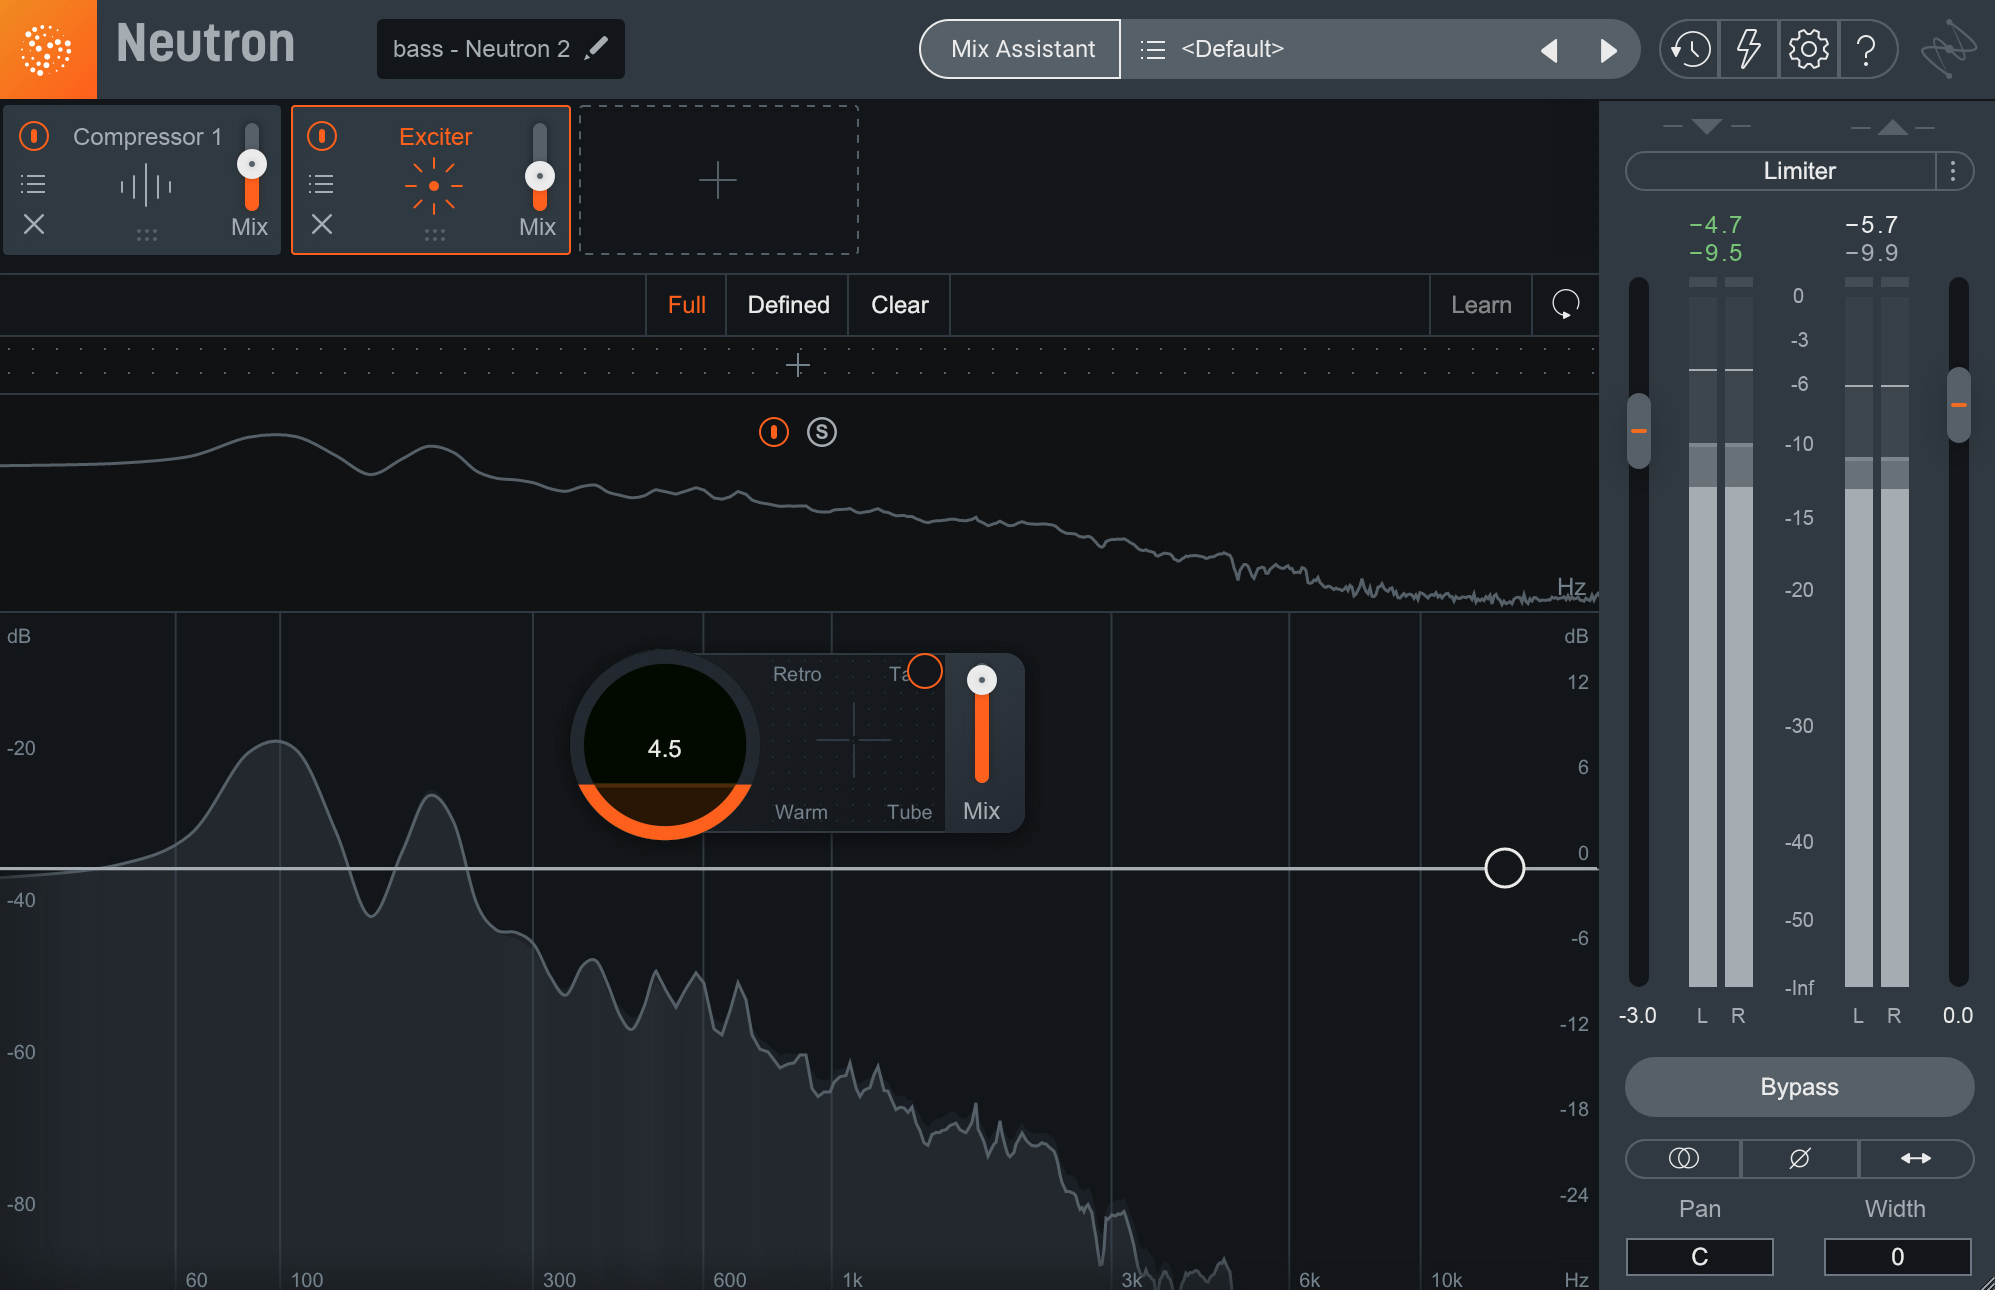Click the Tube label in XY pad

(909, 812)
